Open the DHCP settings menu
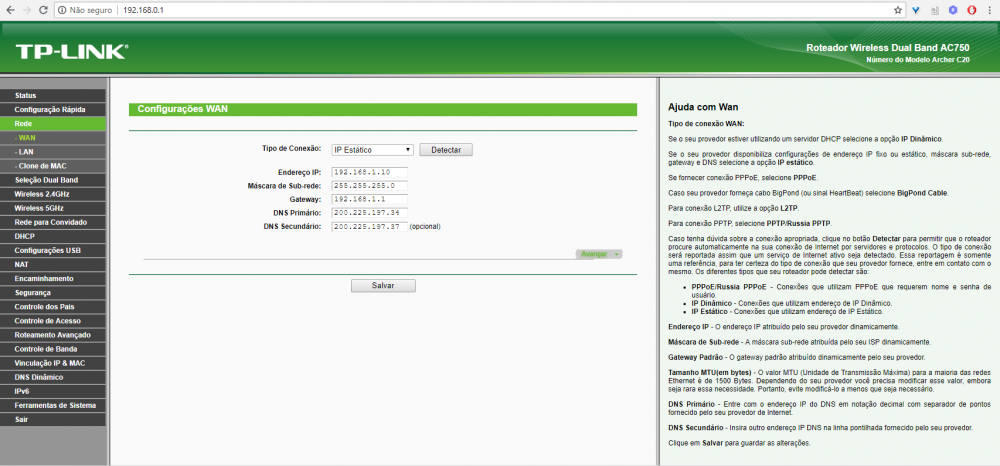Viewport: 1000px width, 466px height. click(25, 236)
